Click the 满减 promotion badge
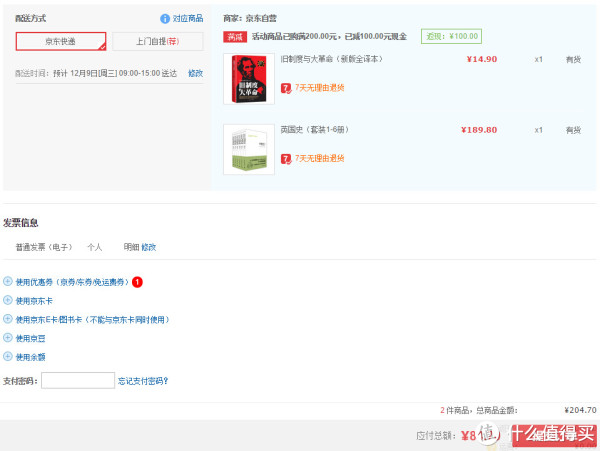This screenshot has width=600, height=451. (235, 37)
